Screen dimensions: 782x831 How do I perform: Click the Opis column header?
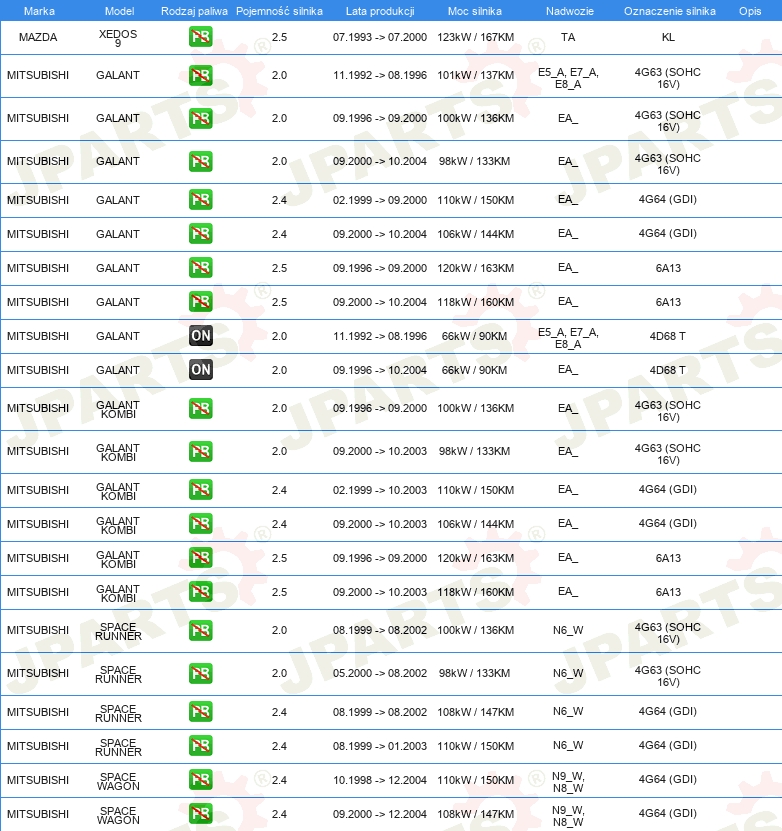pos(750,11)
